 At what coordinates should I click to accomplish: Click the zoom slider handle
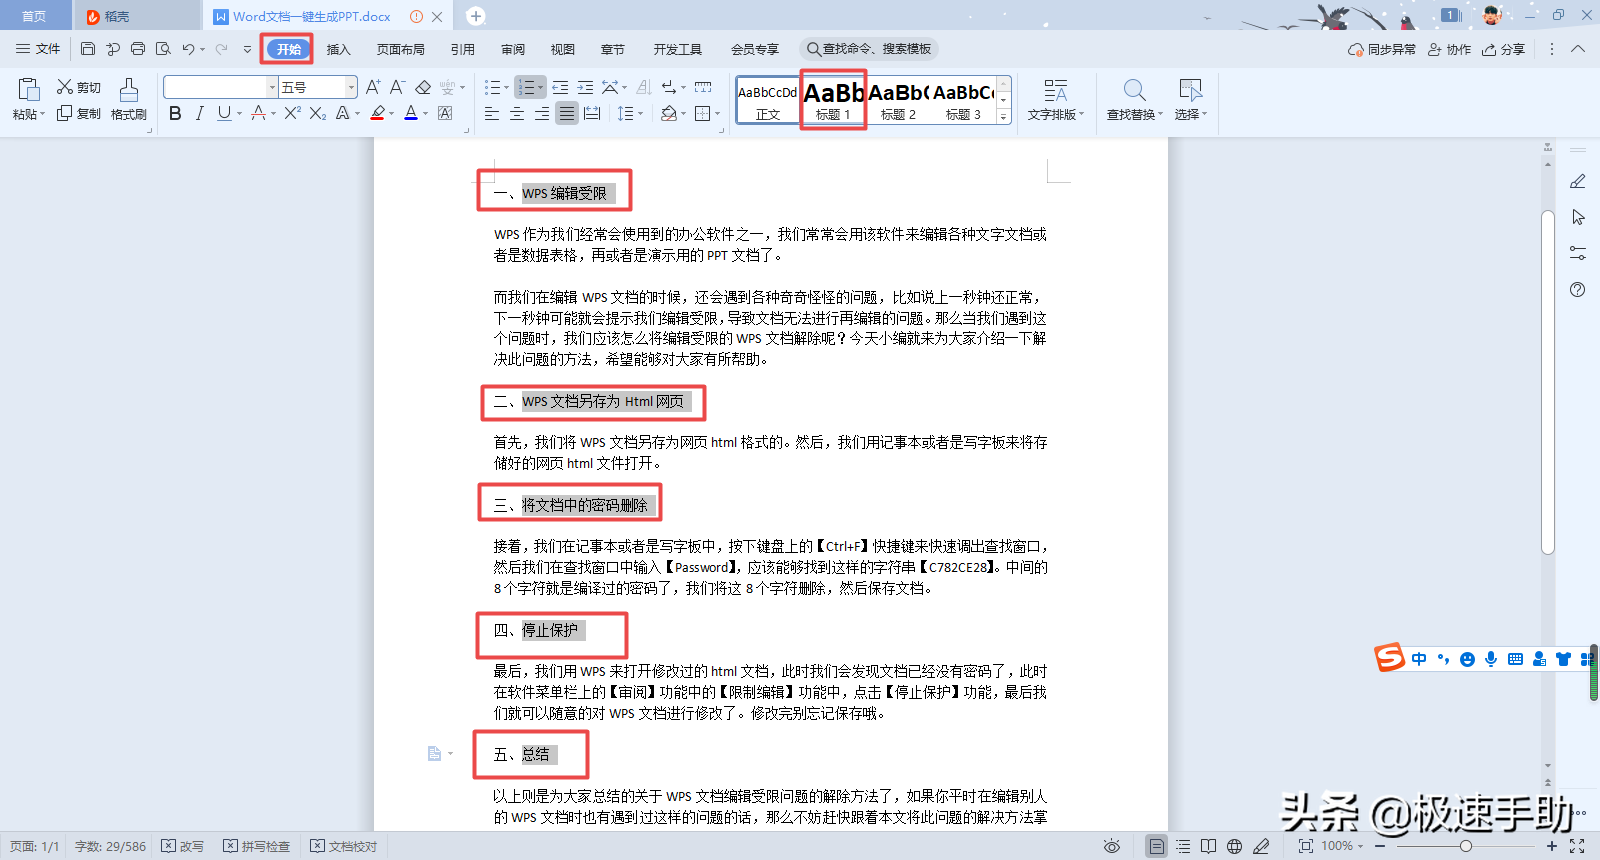[1466, 846]
